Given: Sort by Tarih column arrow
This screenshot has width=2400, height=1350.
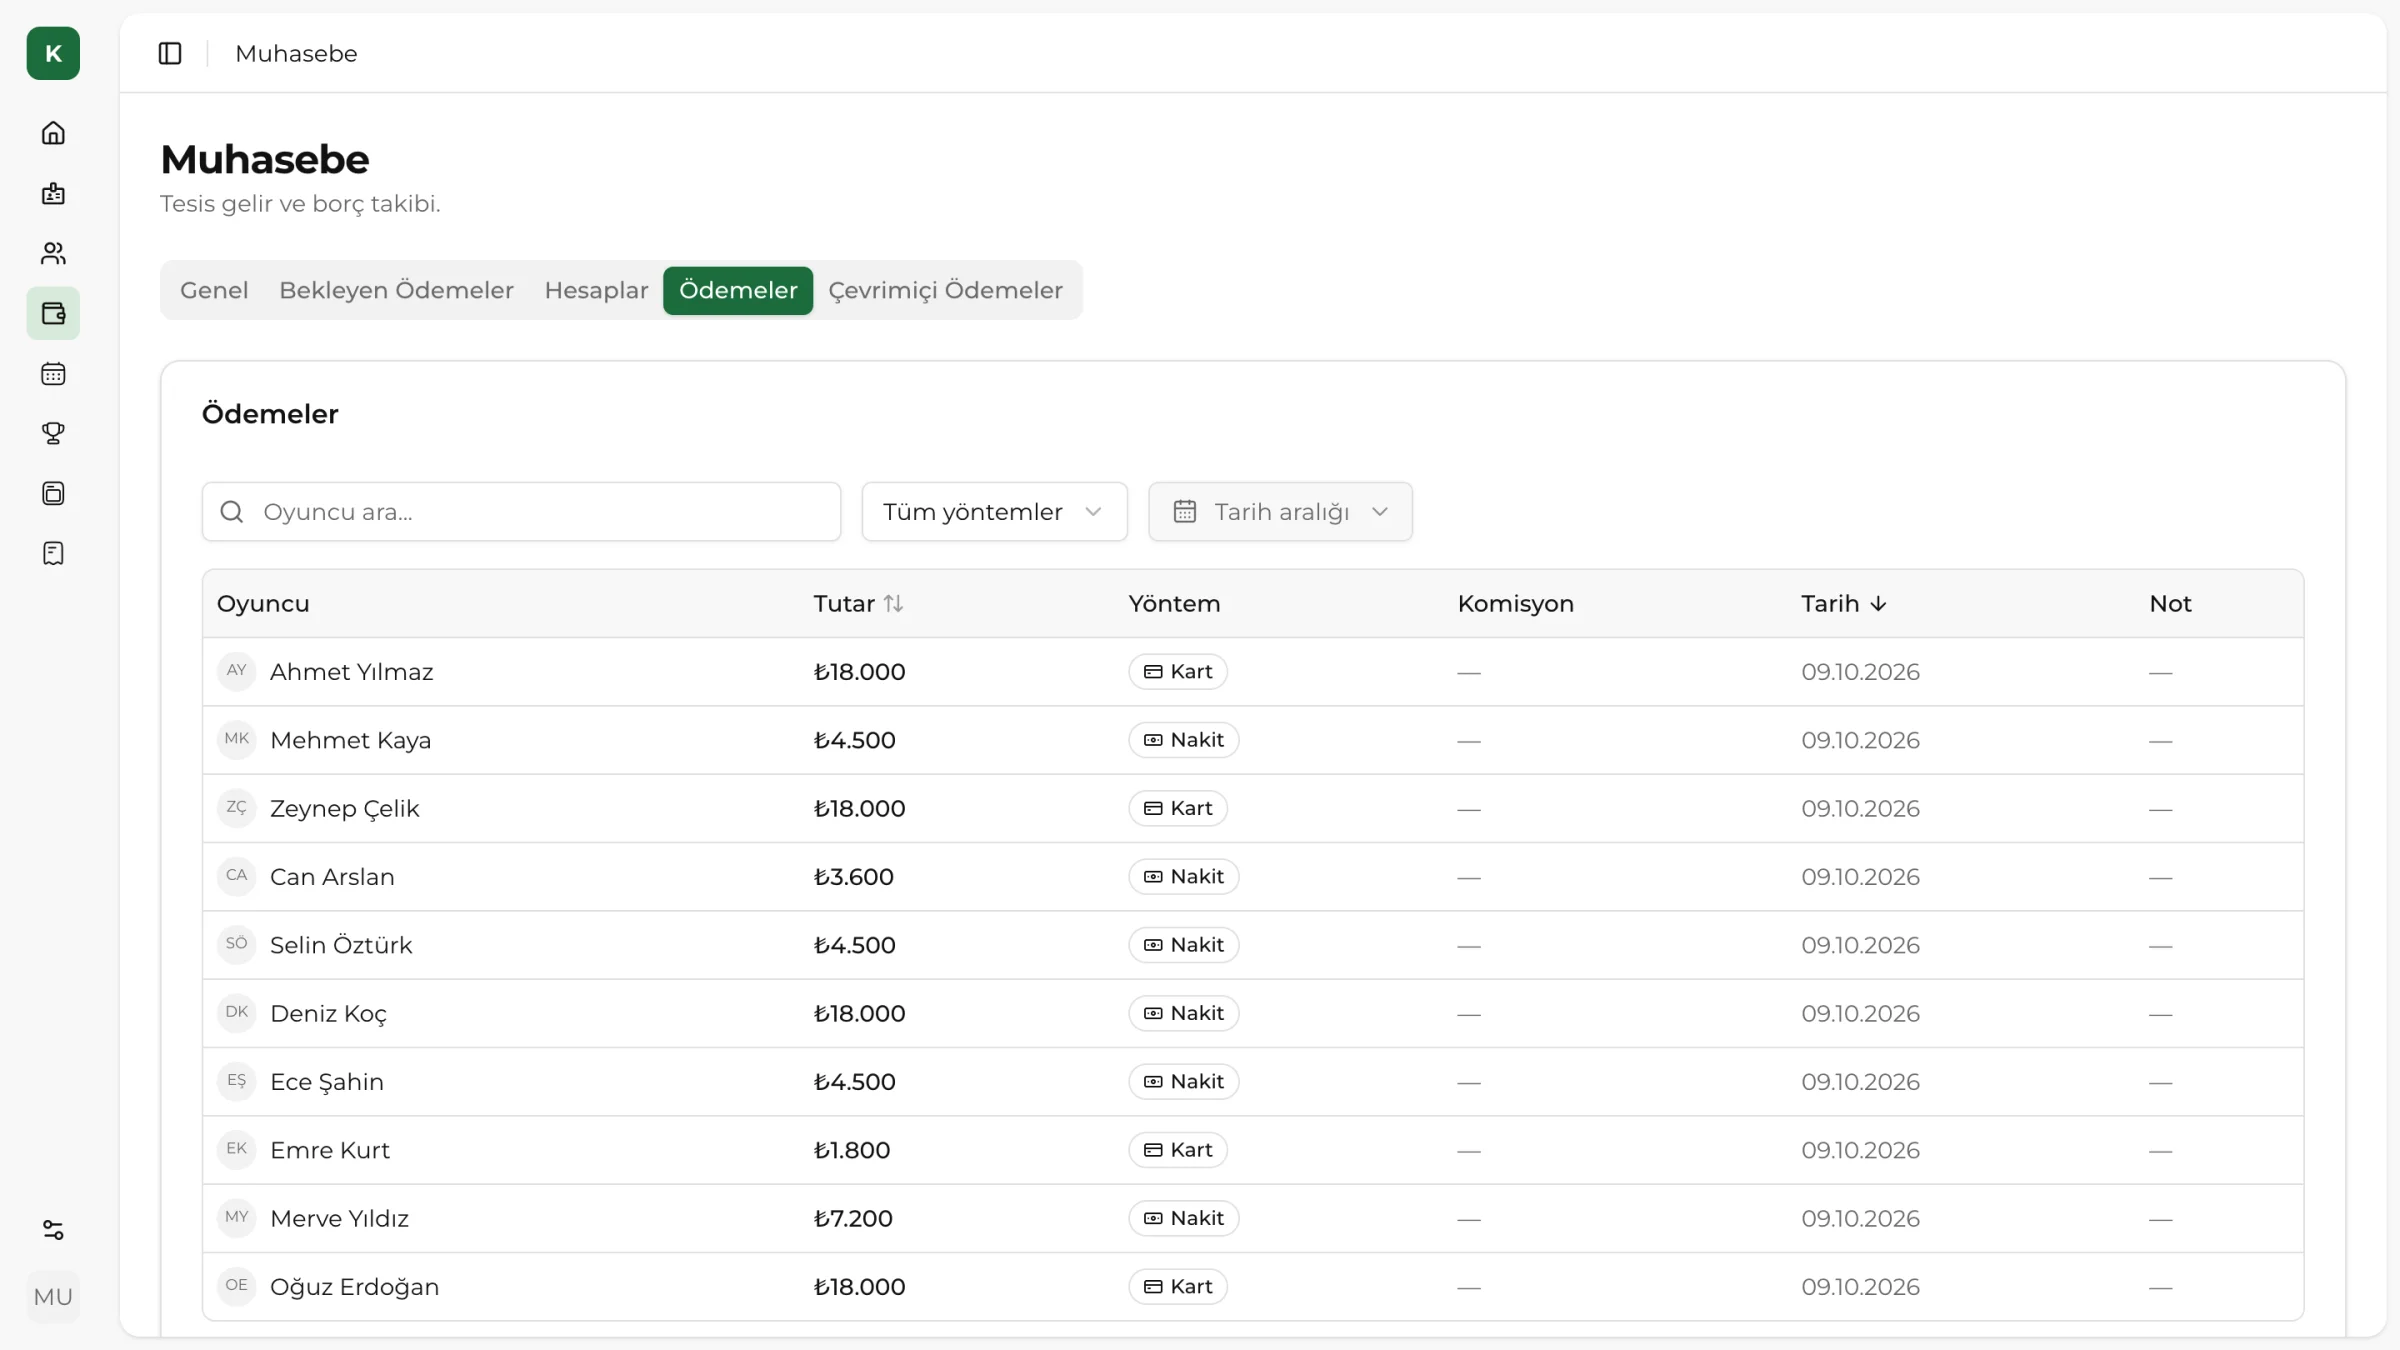Looking at the screenshot, I should click(x=1878, y=603).
